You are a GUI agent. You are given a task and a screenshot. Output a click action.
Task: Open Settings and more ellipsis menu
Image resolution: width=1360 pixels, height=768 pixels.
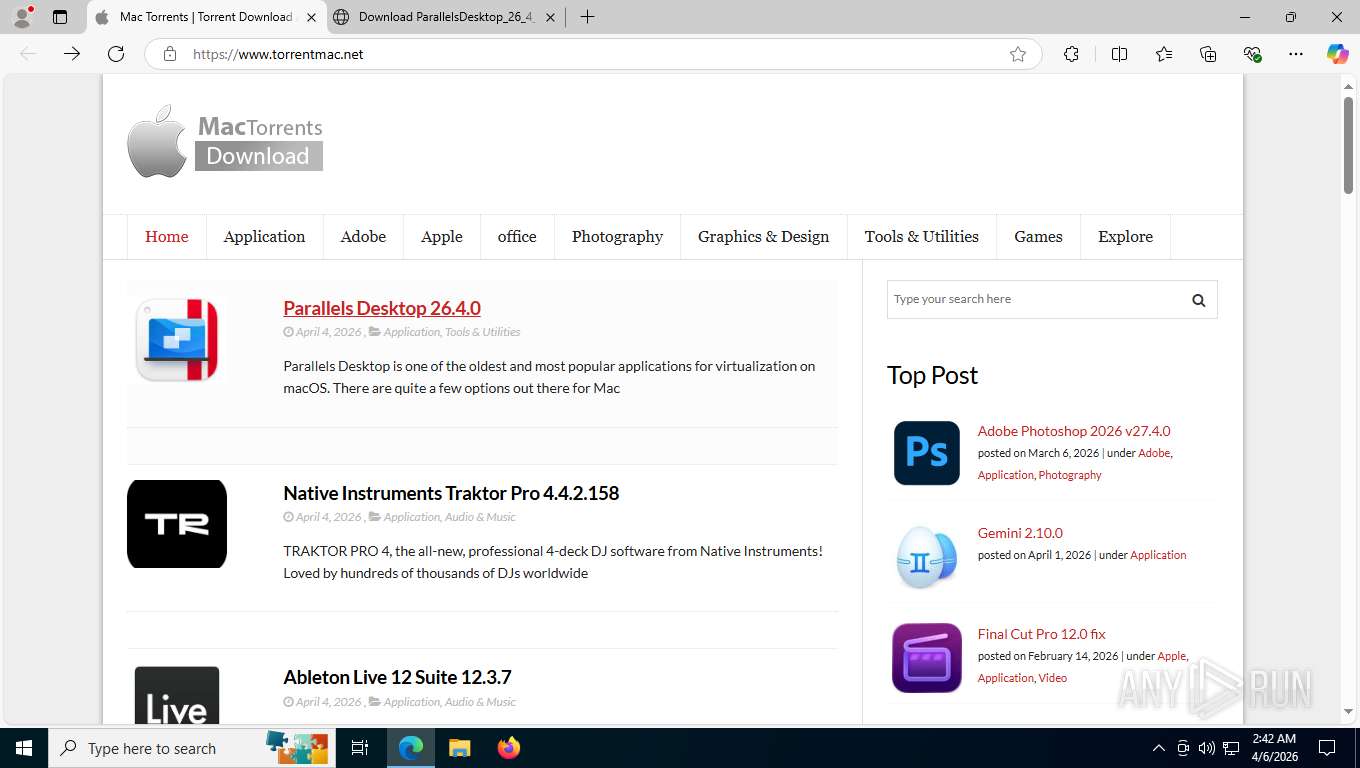pyautogui.click(x=1296, y=54)
